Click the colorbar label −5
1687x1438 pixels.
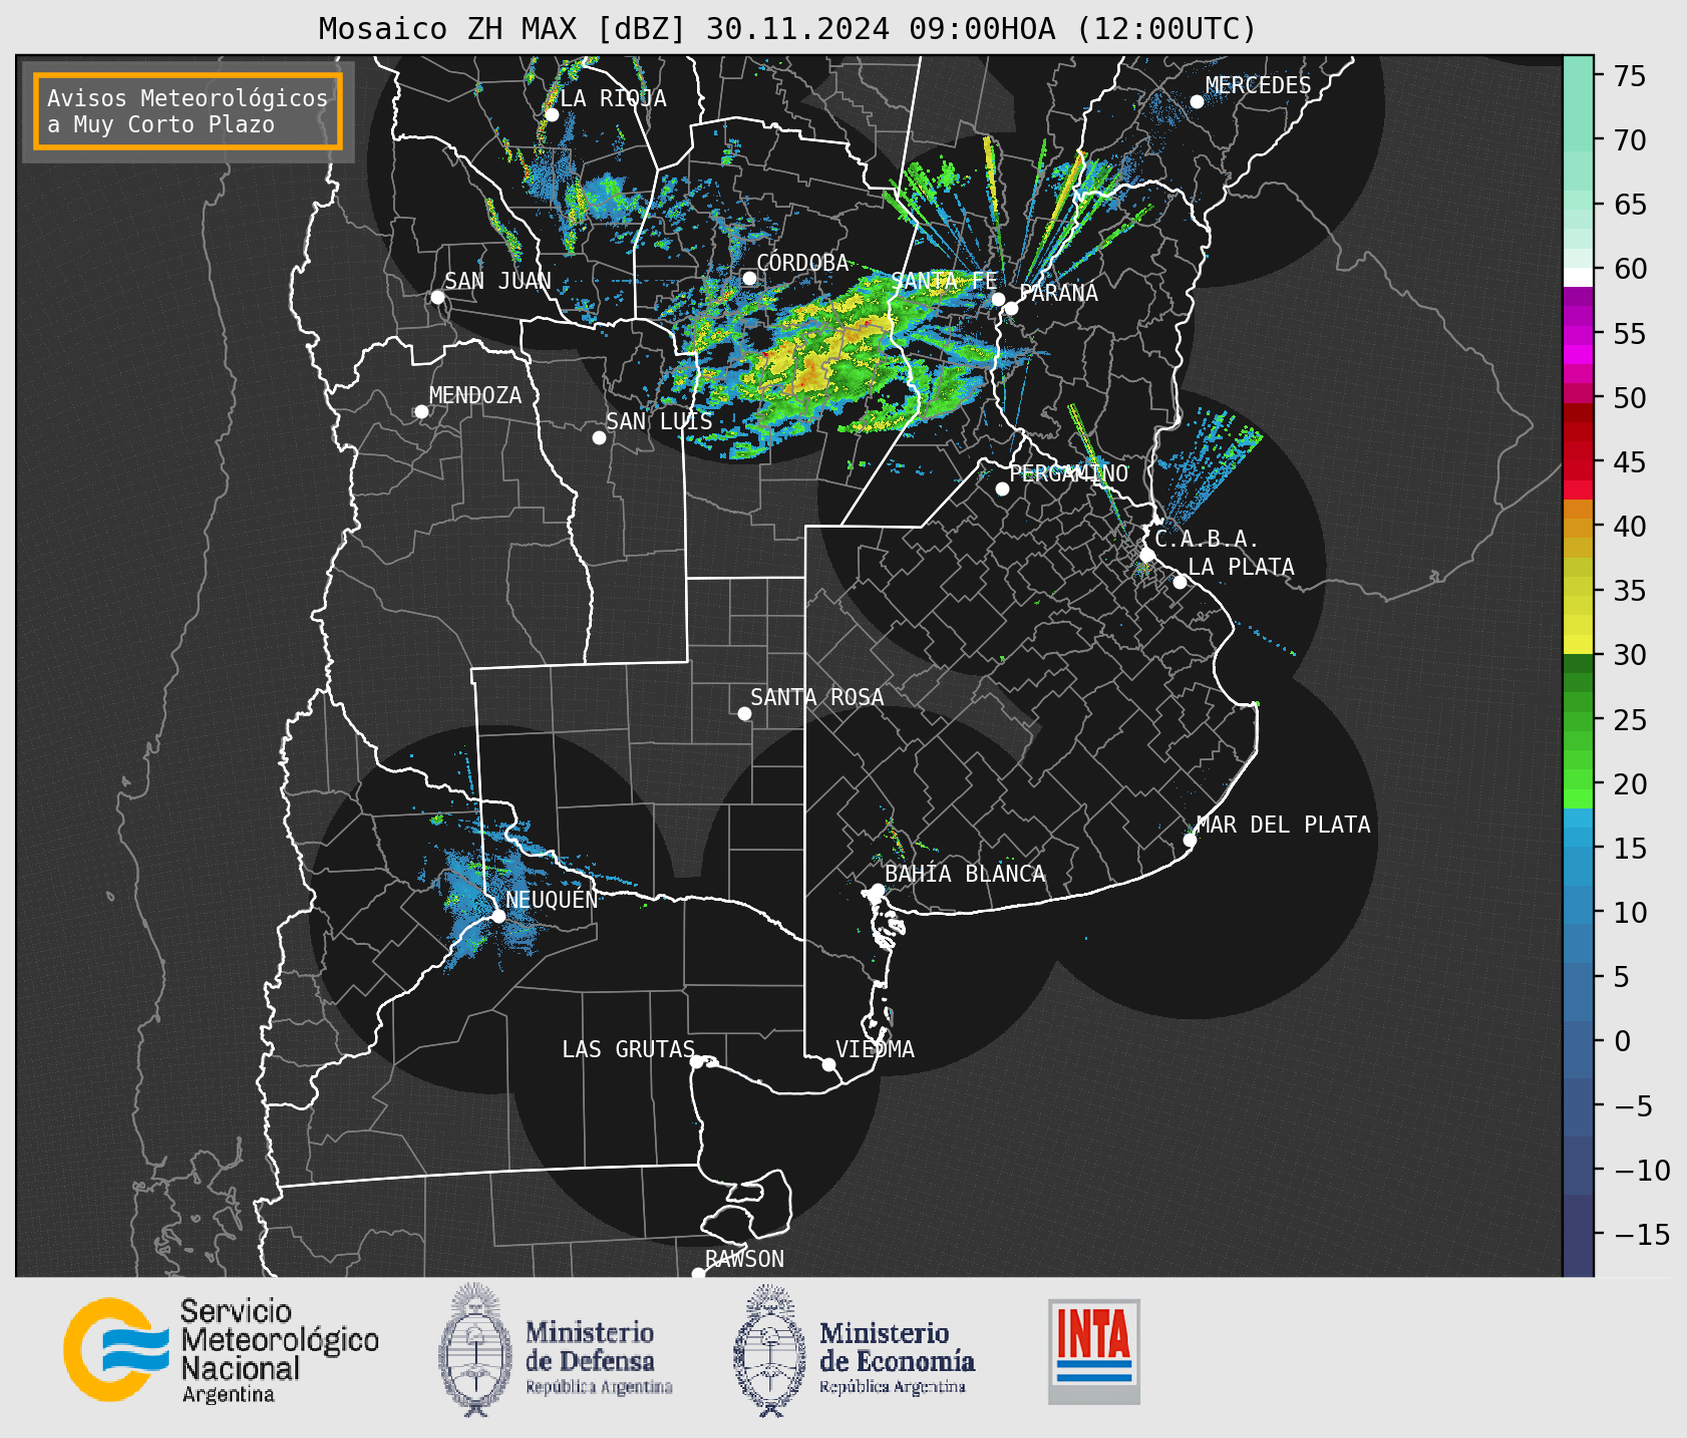1631,1106
